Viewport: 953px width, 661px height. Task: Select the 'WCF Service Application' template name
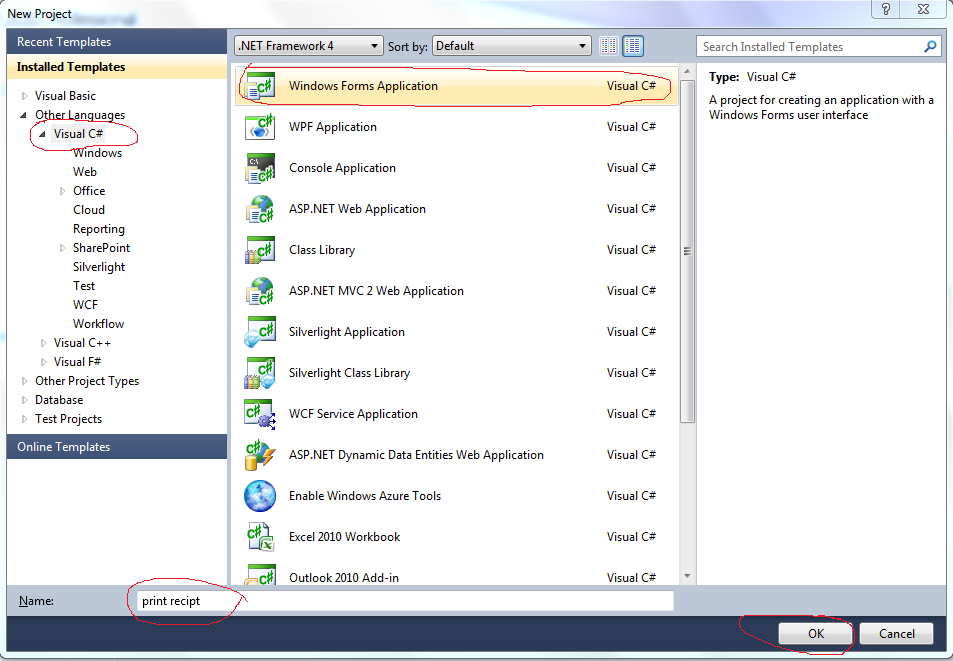pos(353,414)
